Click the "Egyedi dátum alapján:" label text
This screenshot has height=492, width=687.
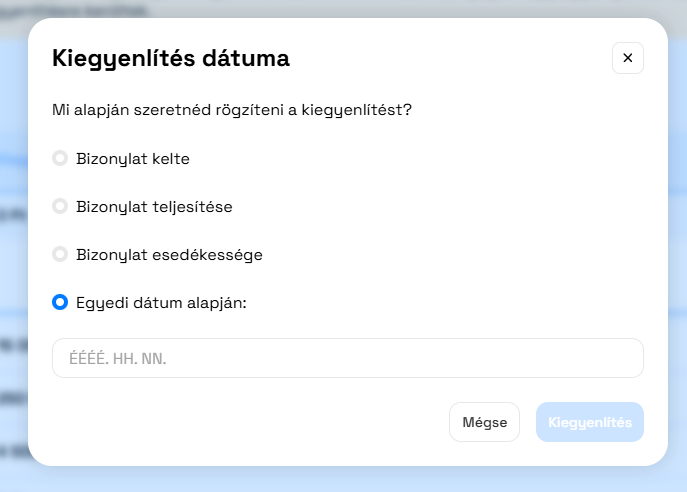(161, 302)
